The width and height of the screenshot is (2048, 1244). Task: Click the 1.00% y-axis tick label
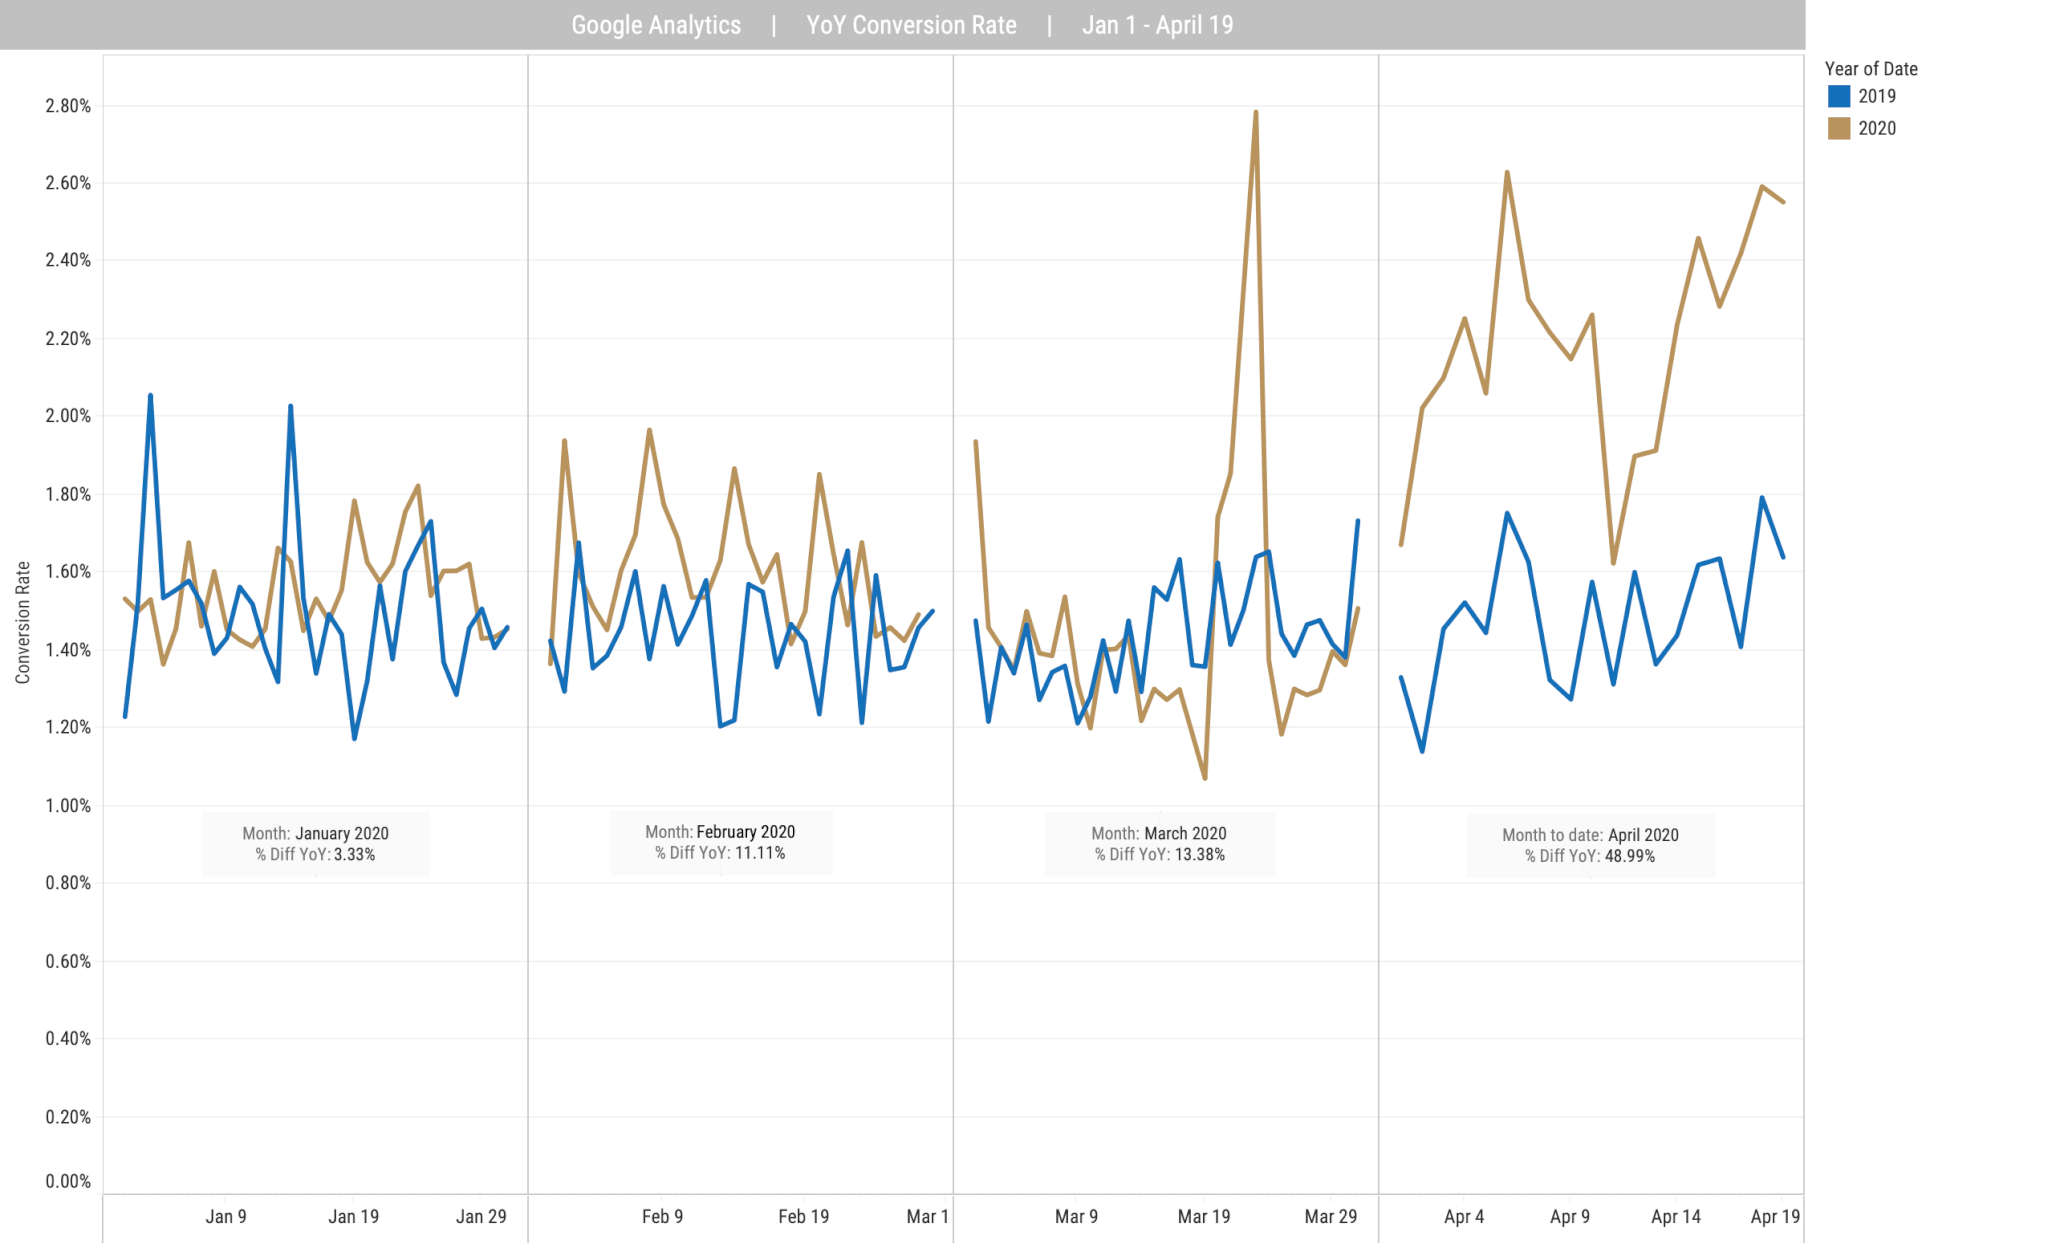click(x=68, y=806)
